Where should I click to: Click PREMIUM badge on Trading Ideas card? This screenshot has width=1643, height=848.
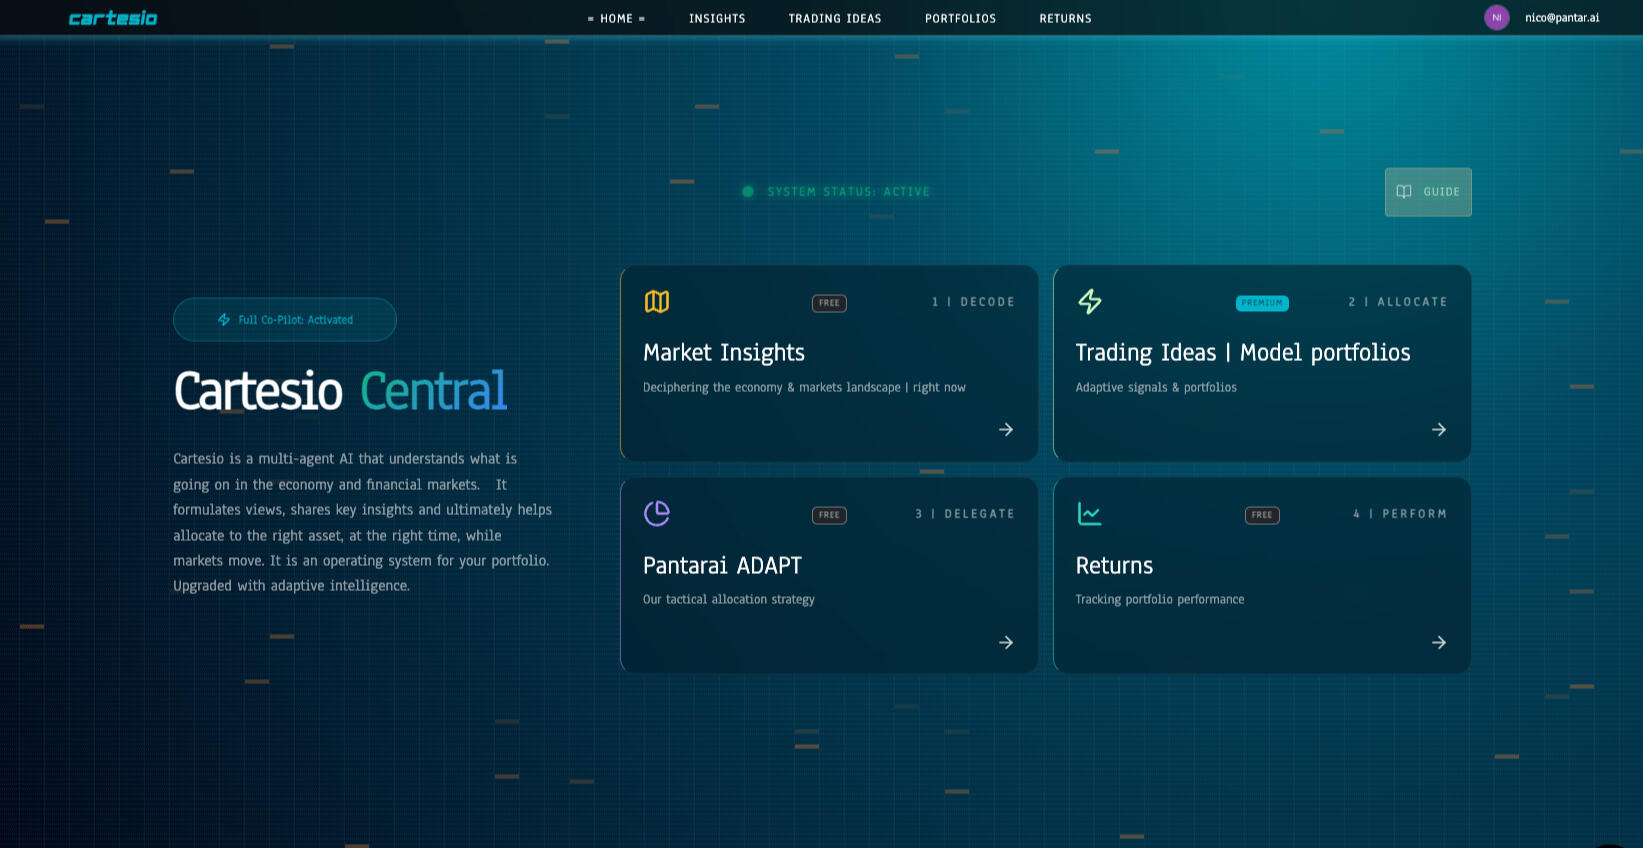[x=1262, y=303]
